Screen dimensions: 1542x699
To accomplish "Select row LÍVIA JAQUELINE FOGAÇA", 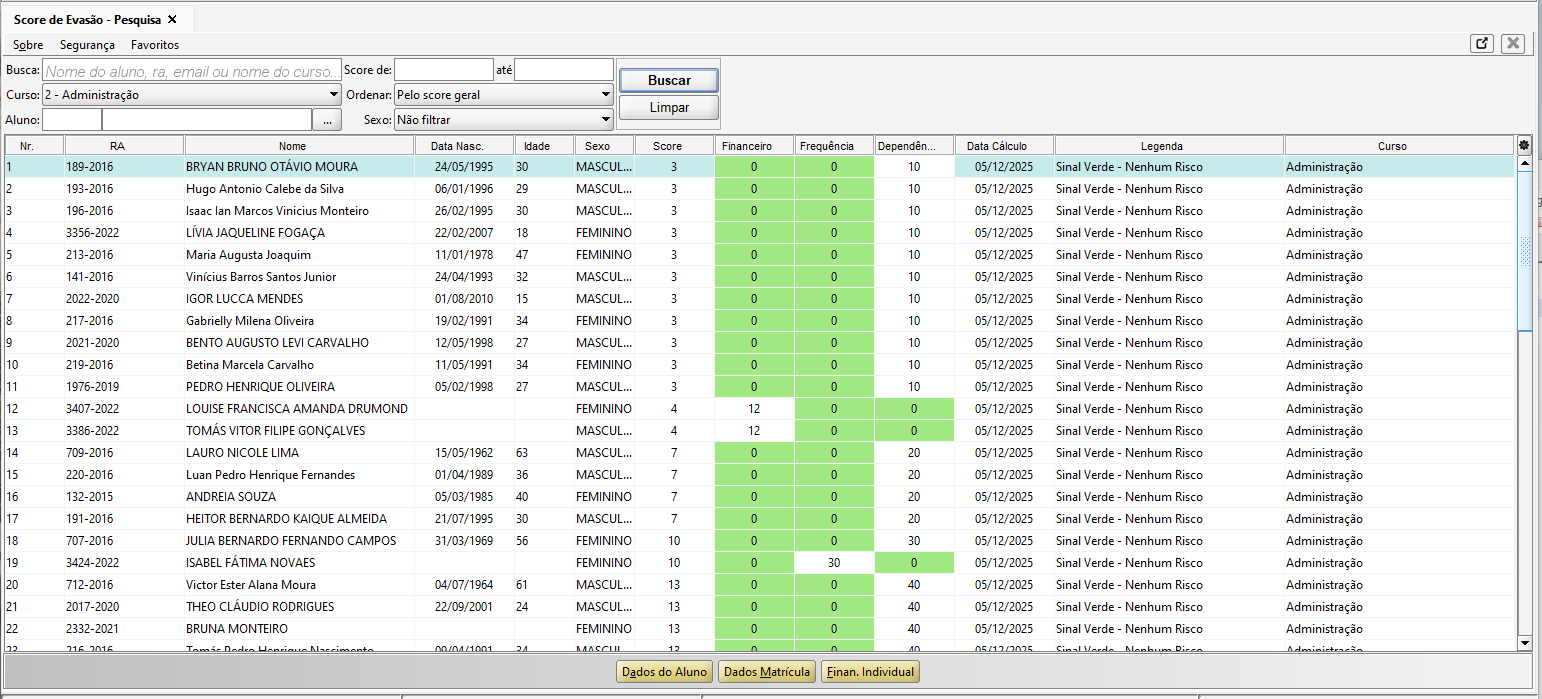I will 760,233.
